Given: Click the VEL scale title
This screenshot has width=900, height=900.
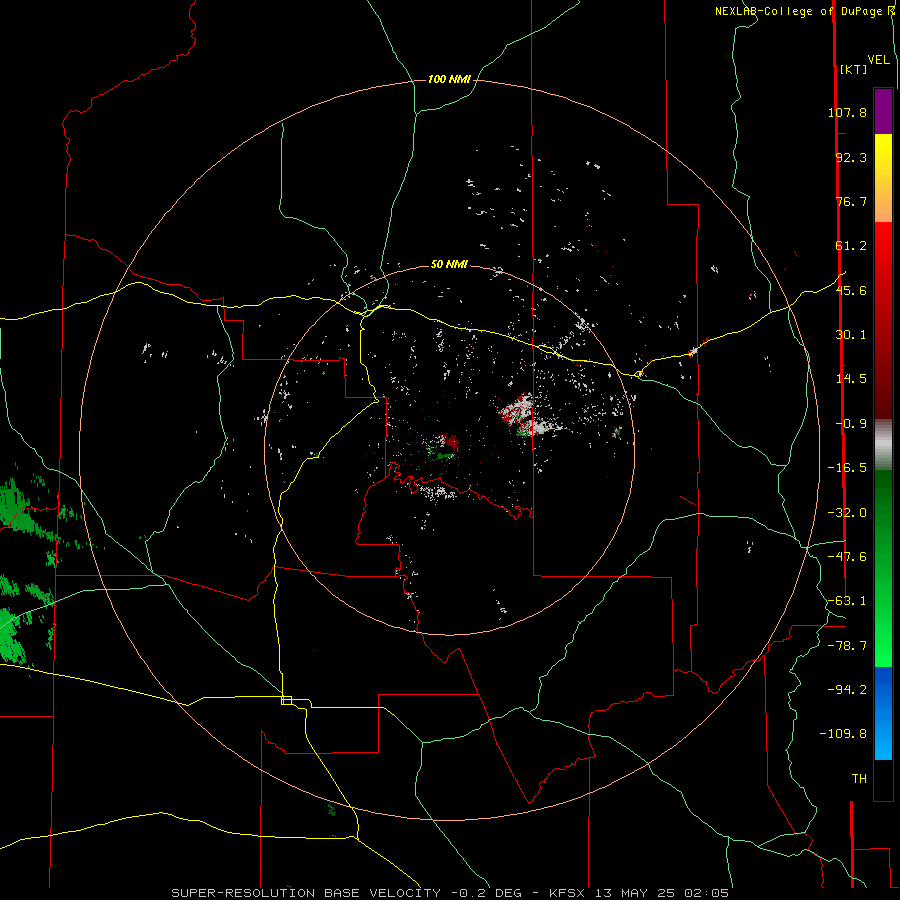Looking at the screenshot, I should [x=878, y=60].
